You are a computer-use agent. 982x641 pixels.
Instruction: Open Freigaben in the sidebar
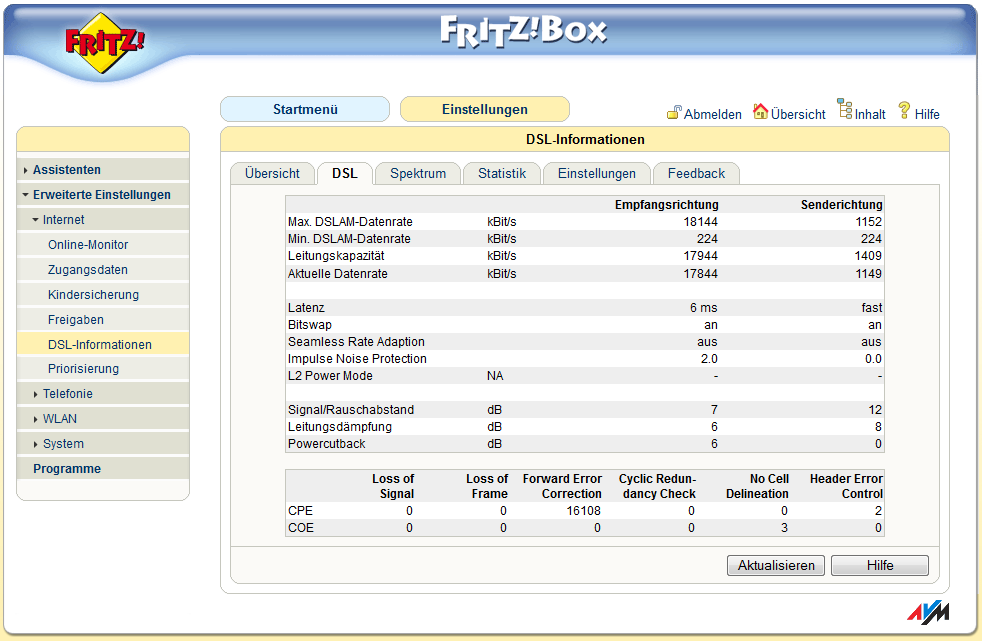[76, 320]
